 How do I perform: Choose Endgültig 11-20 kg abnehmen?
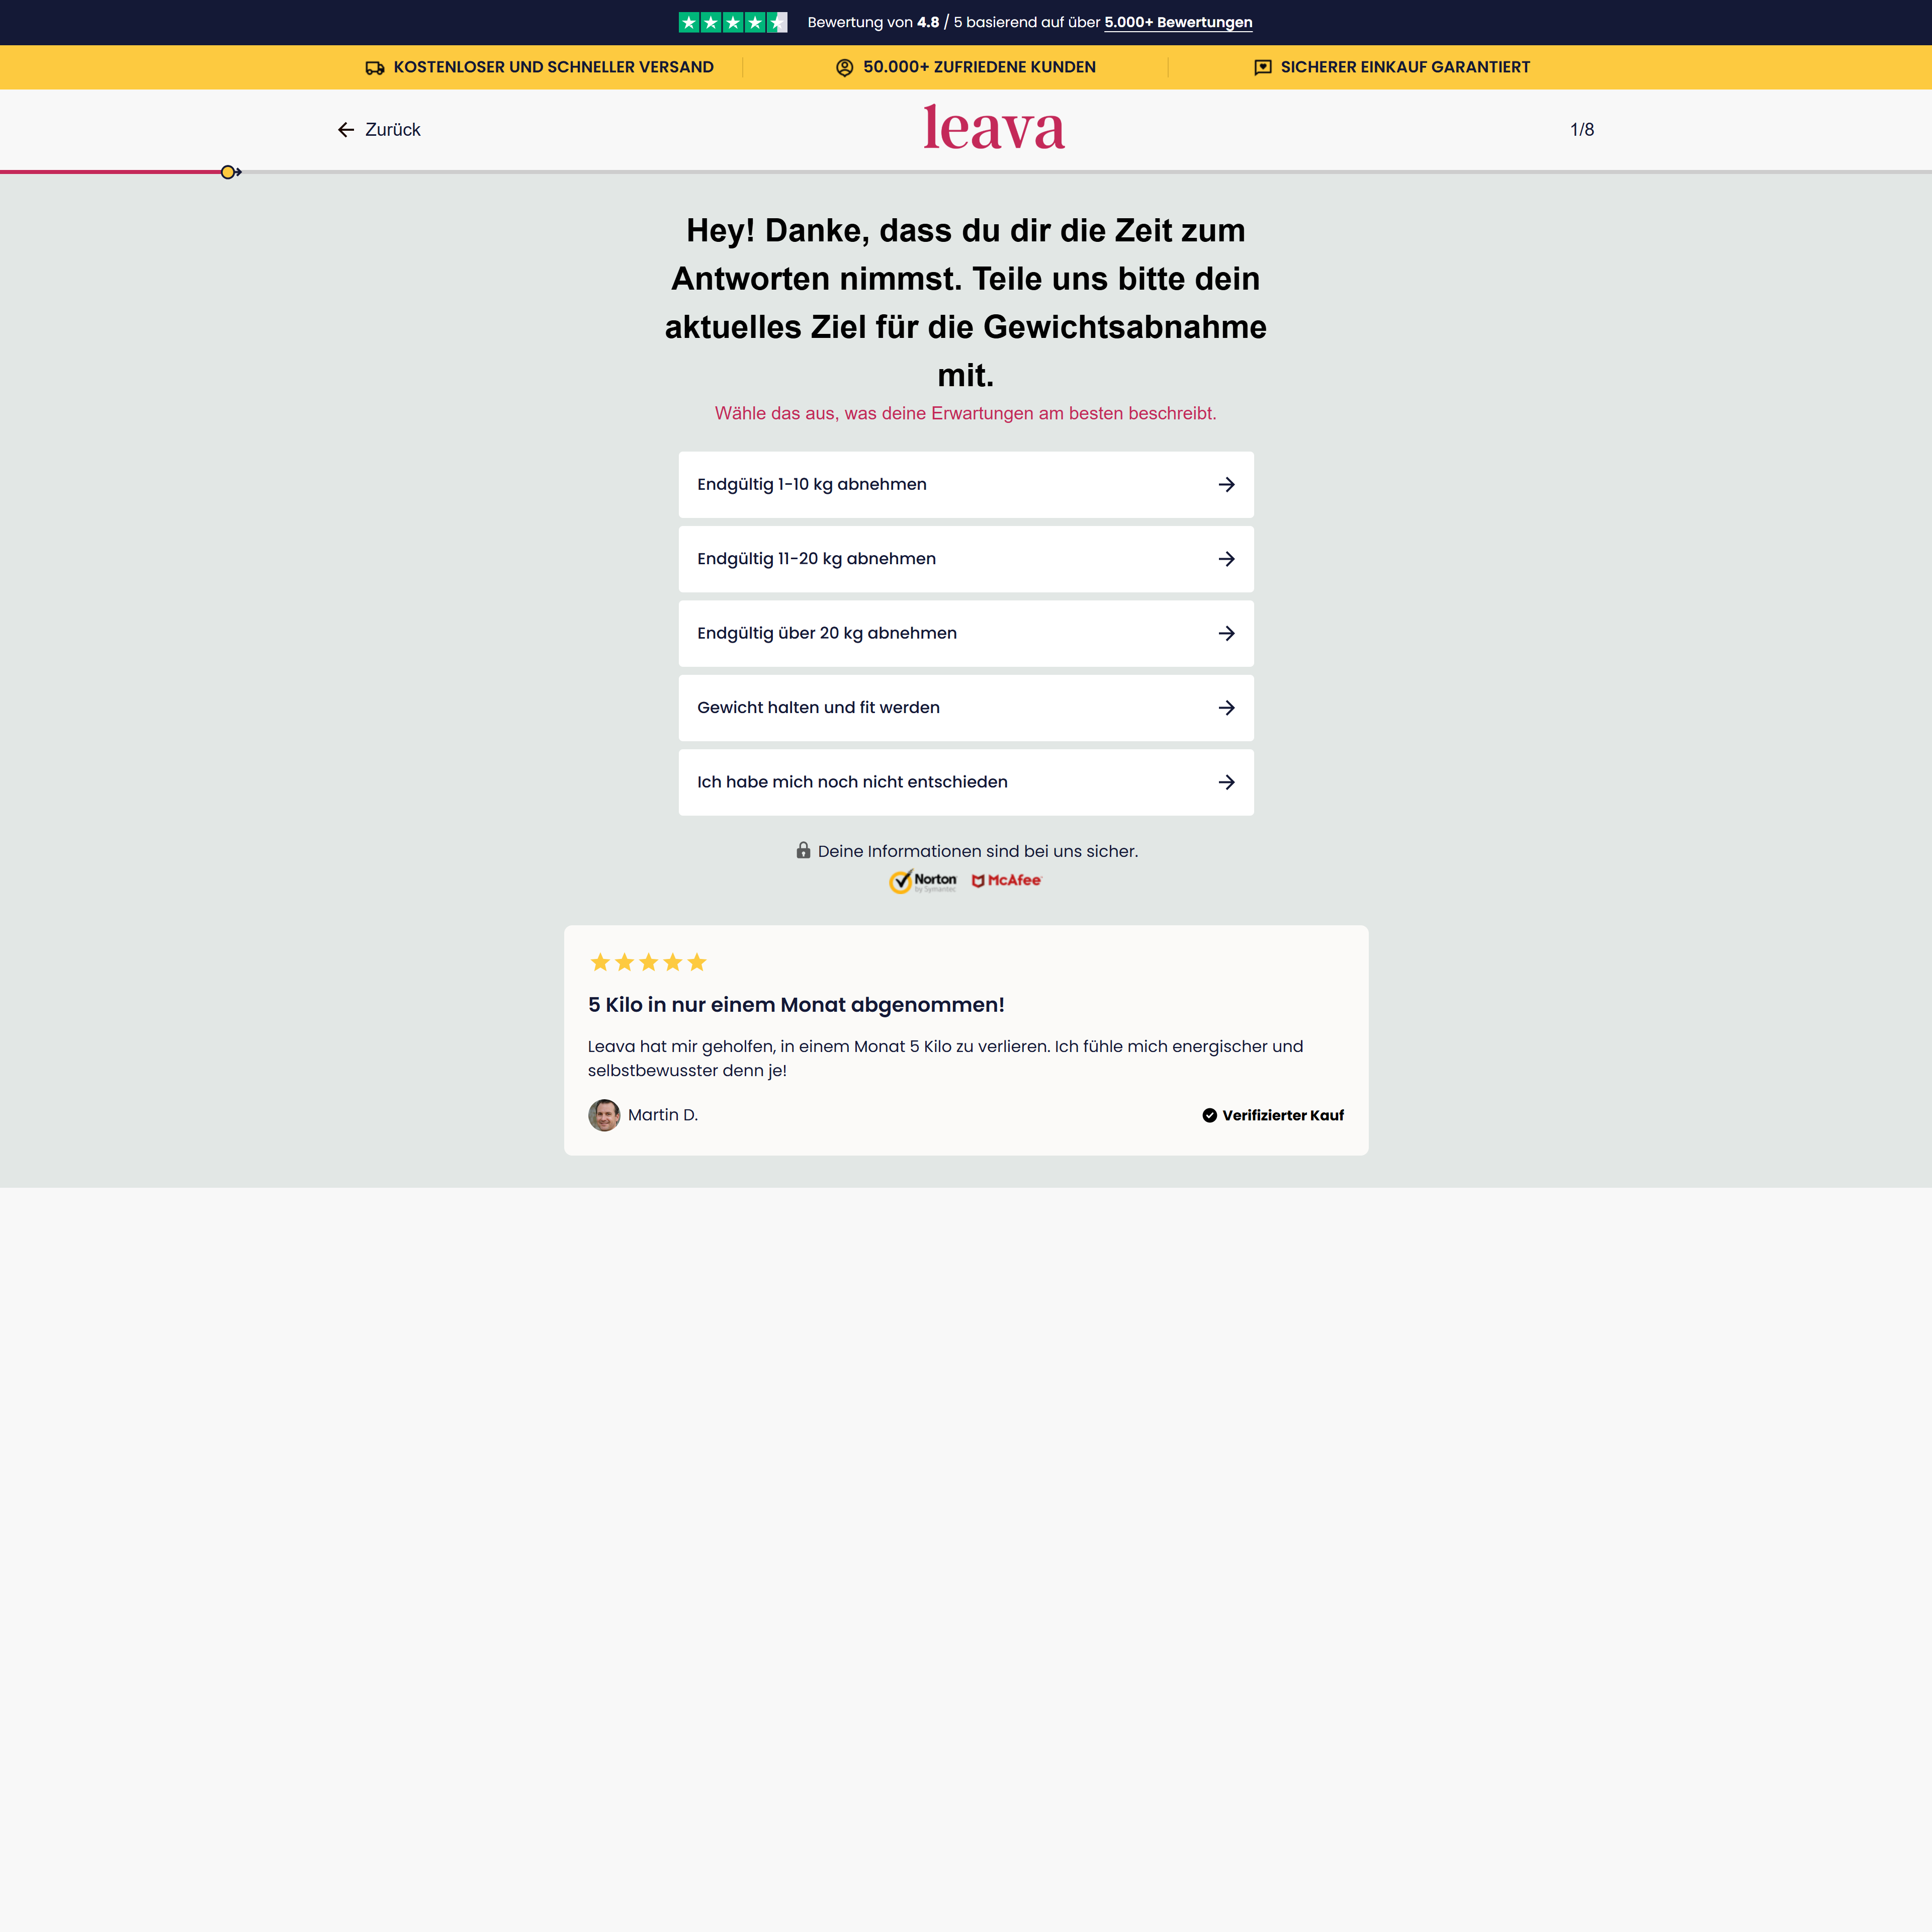pos(965,559)
